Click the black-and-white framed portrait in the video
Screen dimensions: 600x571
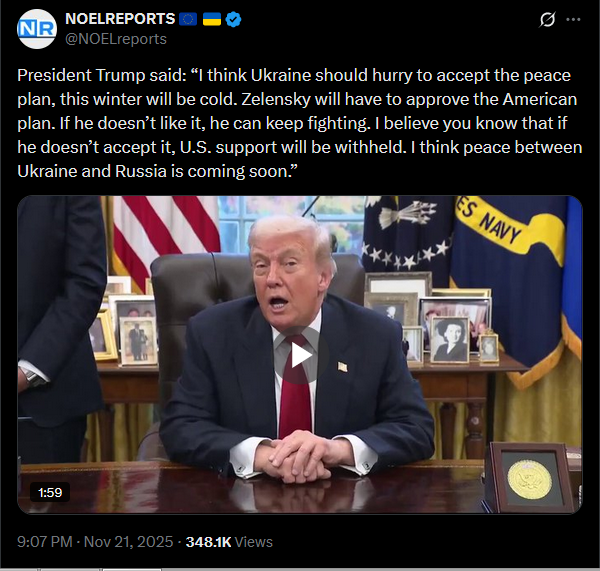[450, 340]
